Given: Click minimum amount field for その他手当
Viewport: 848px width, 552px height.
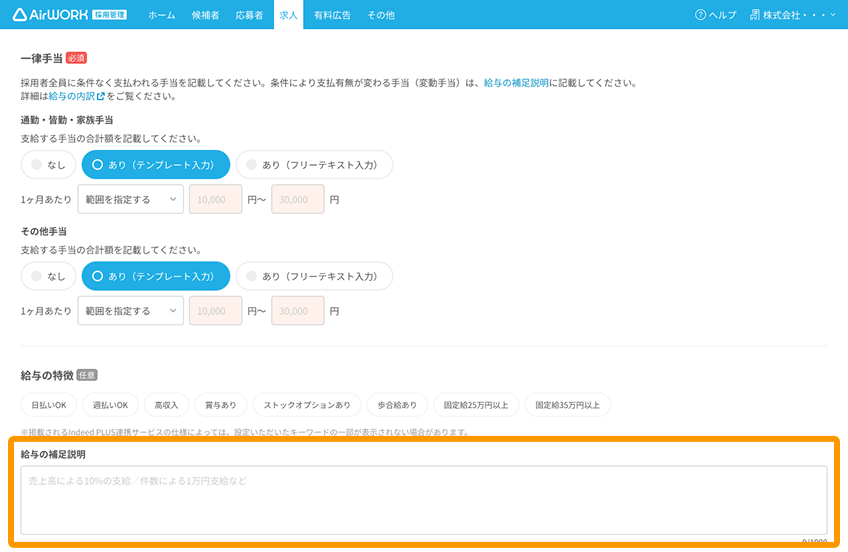Looking at the screenshot, I should (215, 310).
